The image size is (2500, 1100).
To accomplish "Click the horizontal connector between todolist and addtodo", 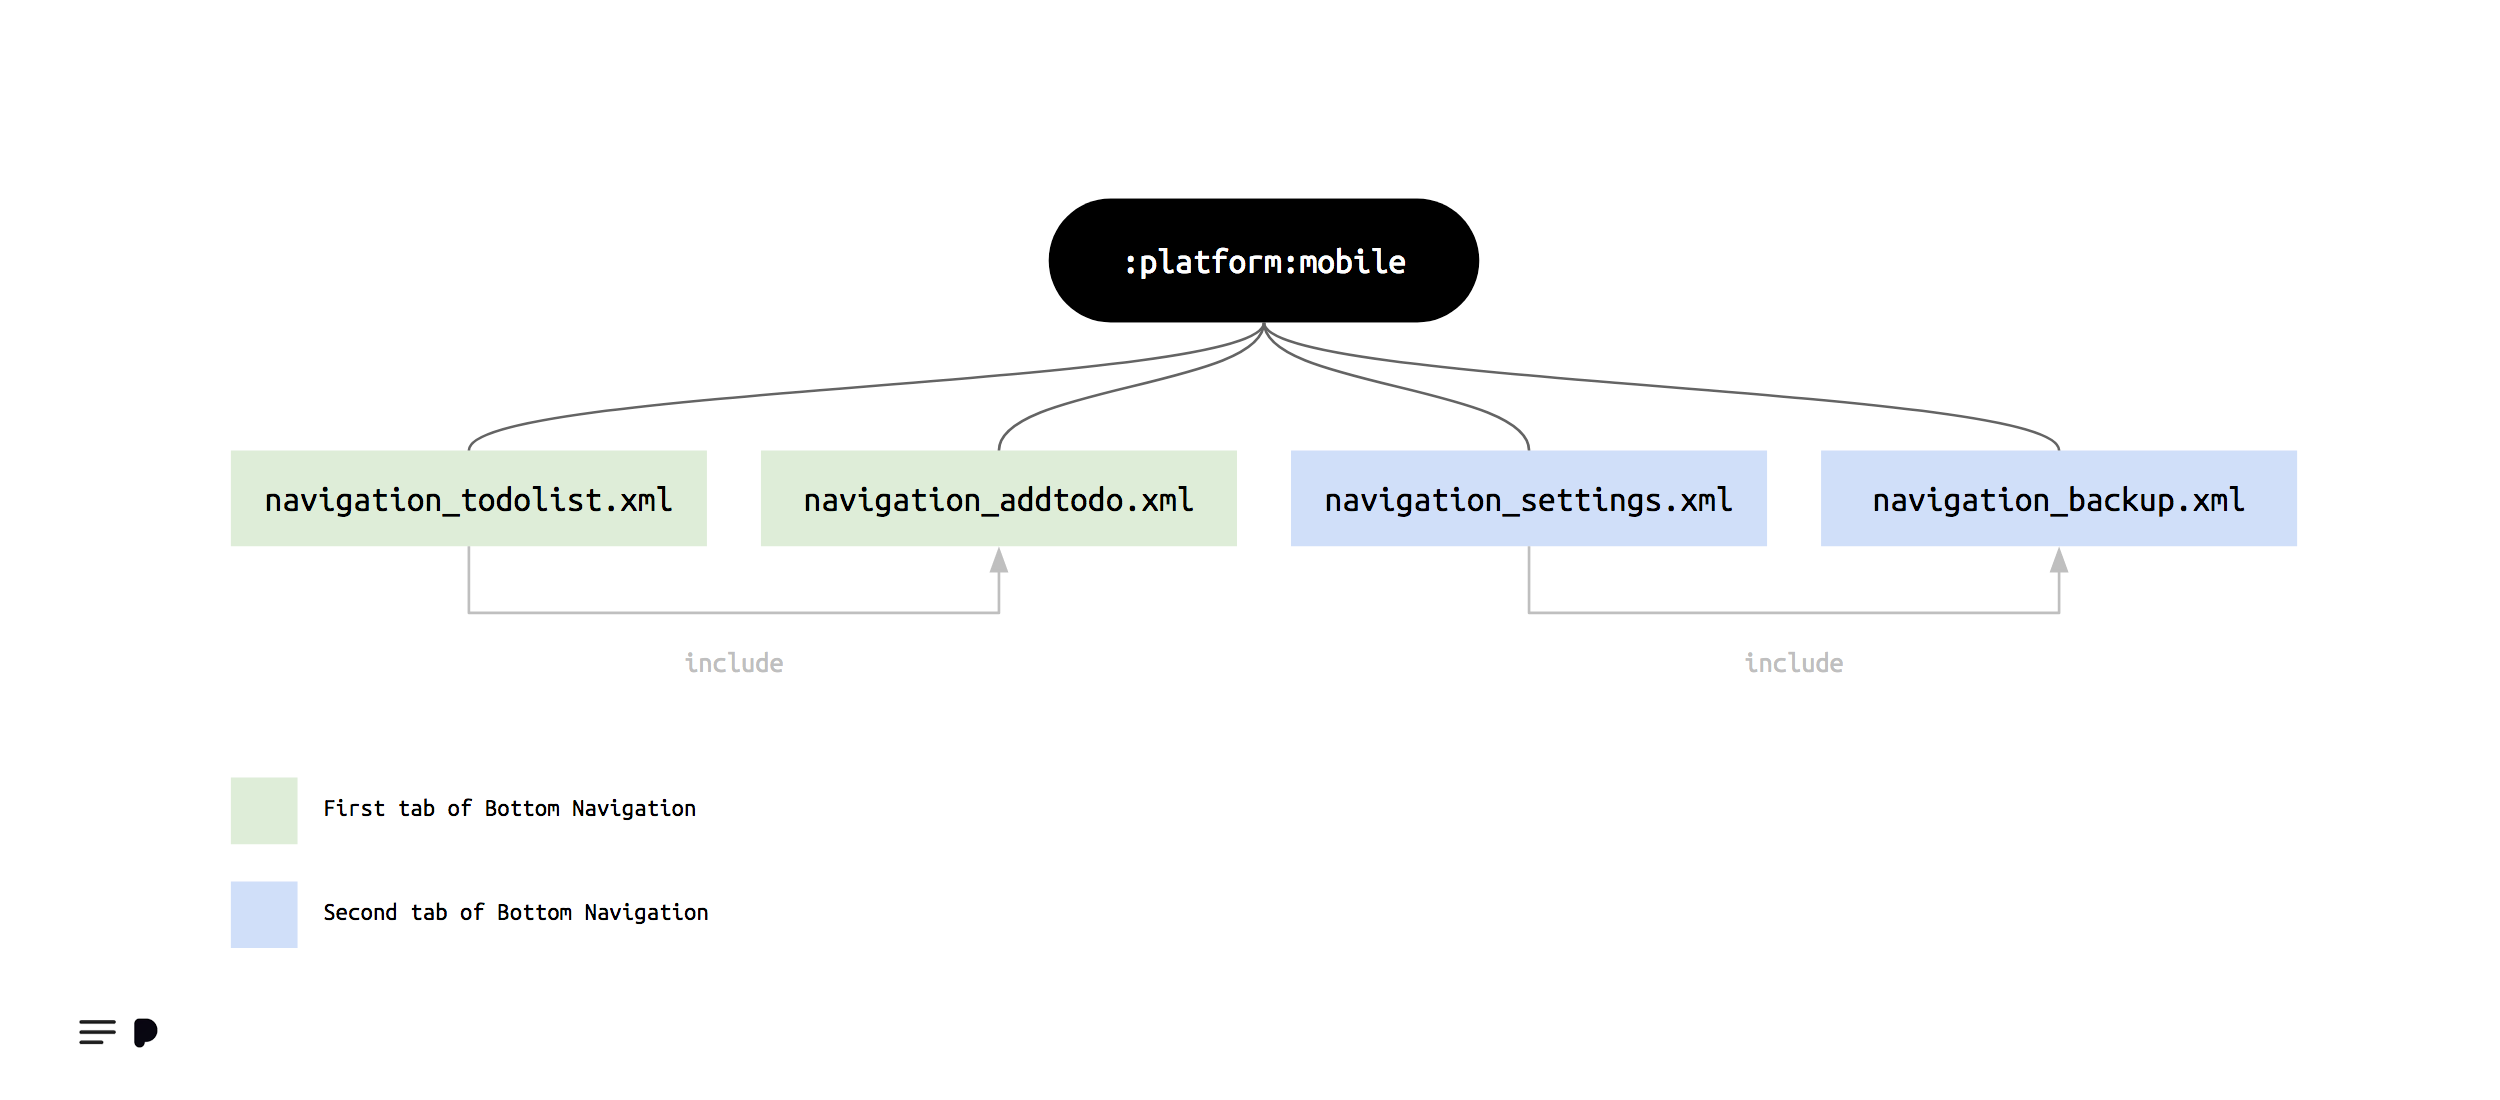I will click(734, 613).
